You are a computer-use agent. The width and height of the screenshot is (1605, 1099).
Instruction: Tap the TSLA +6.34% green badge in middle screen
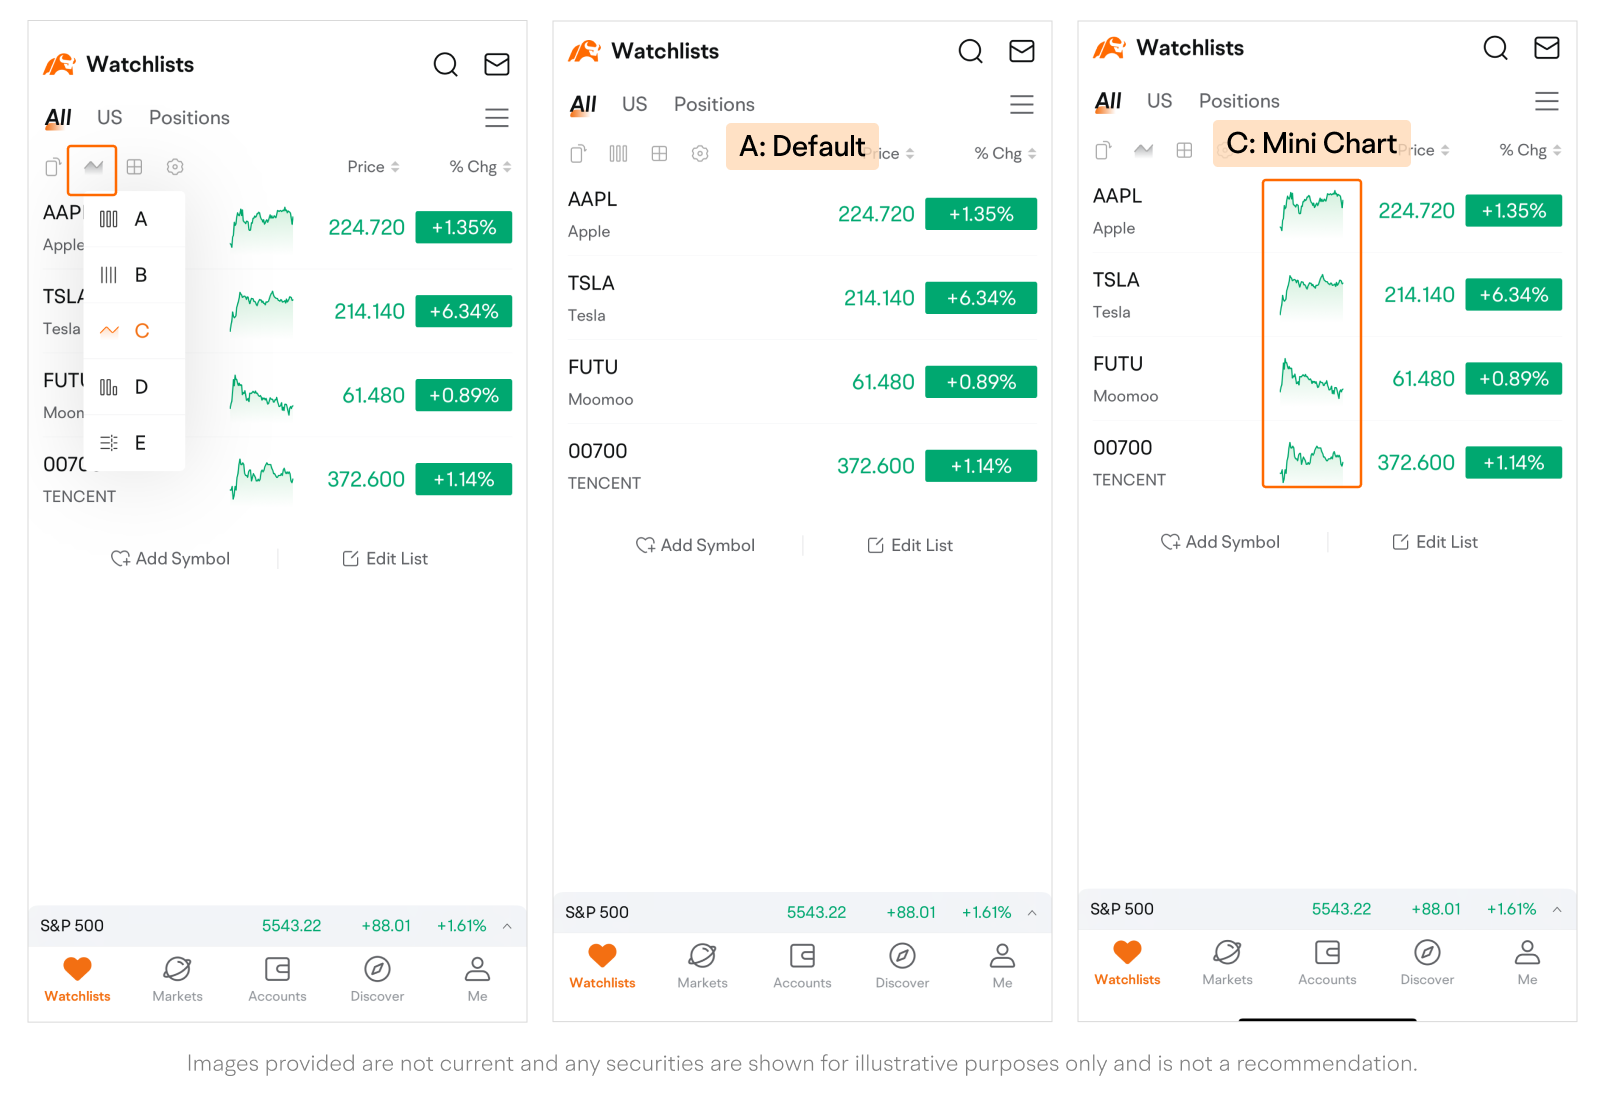(980, 298)
